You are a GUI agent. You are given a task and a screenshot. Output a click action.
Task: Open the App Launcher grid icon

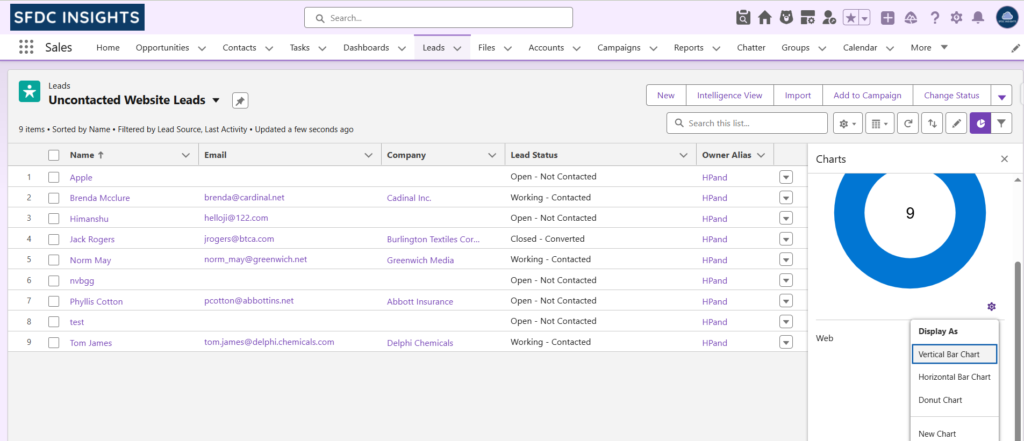[x=26, y=47]
